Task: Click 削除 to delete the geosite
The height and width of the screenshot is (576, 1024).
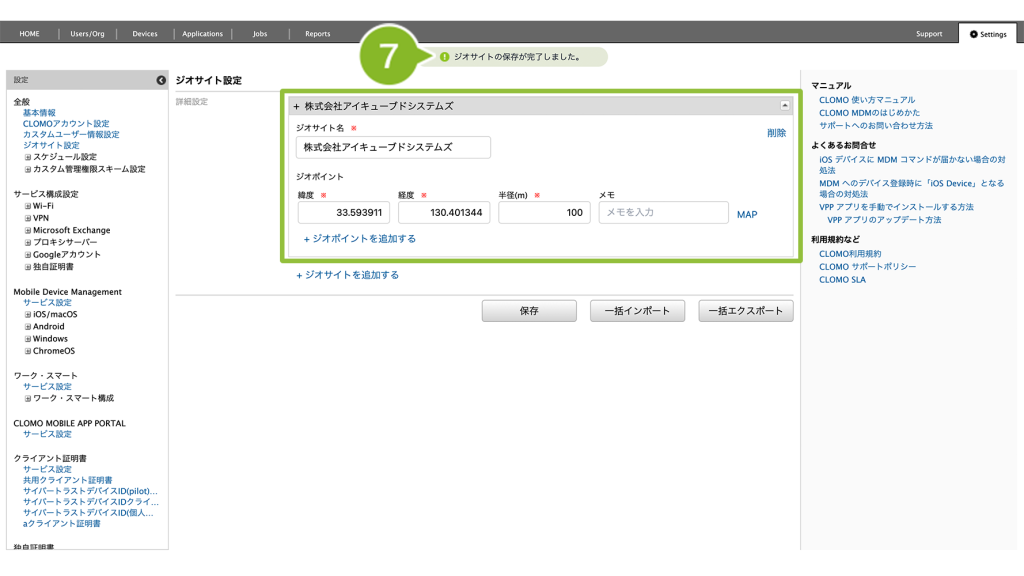Action: (x=776, y=133)
